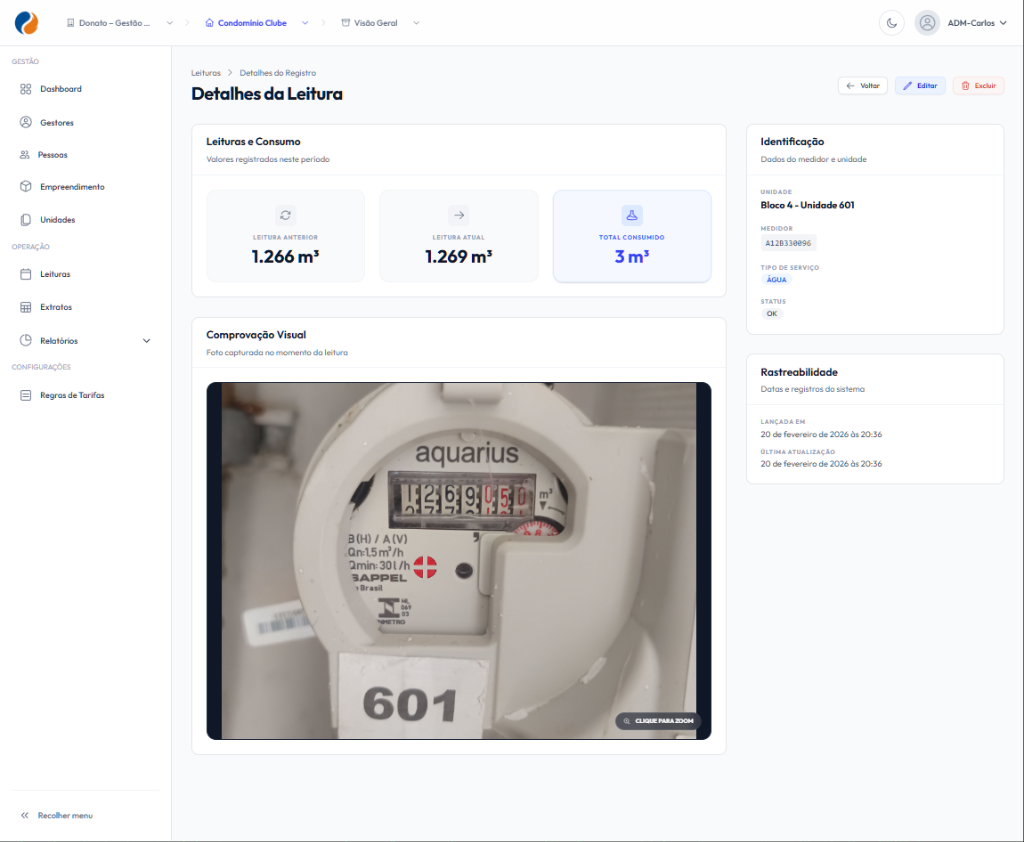This screenshot has width=1024, height=842.
Task: Click the double-chevron collapse menu icon
Action: [x=25, y=815]
